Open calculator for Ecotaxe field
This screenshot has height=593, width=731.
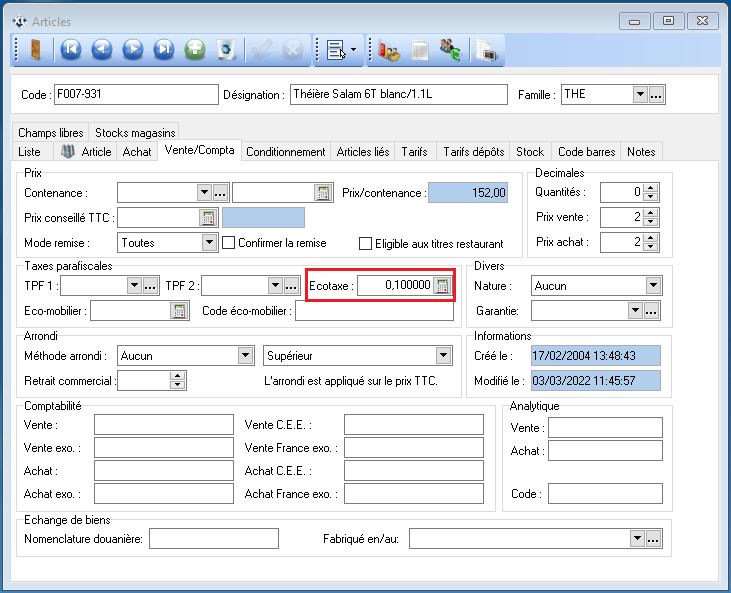click(x=441, y=285)
